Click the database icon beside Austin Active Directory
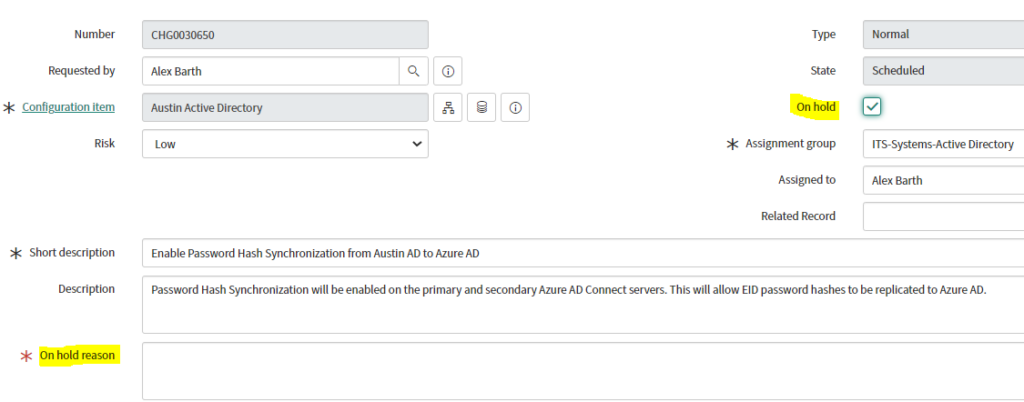 (481, 108)
